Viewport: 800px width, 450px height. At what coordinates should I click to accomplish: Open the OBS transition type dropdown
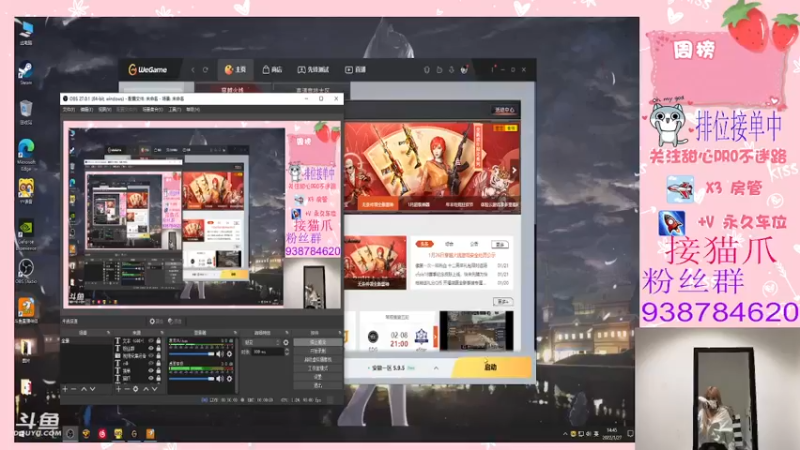(x=261, y=342)
